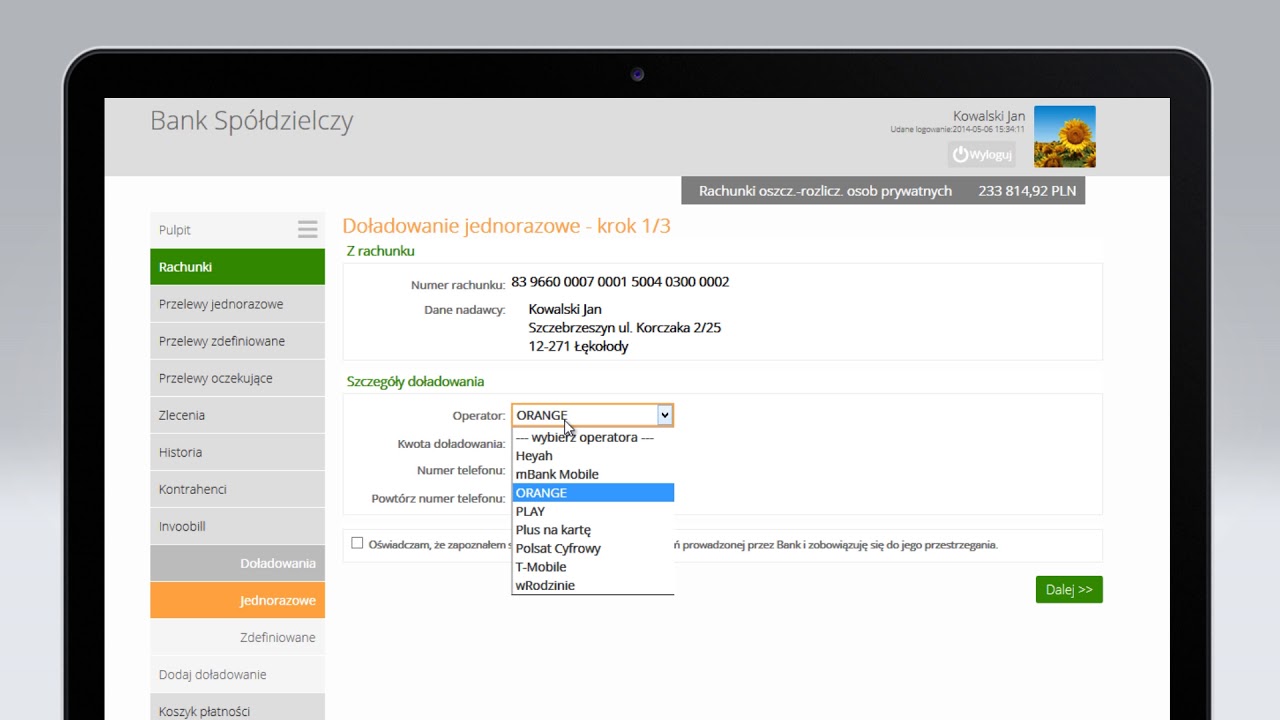Click the user name Kowalski Jan in header
The width and height of the screenshot is (1280, 720).
(989, 116)
